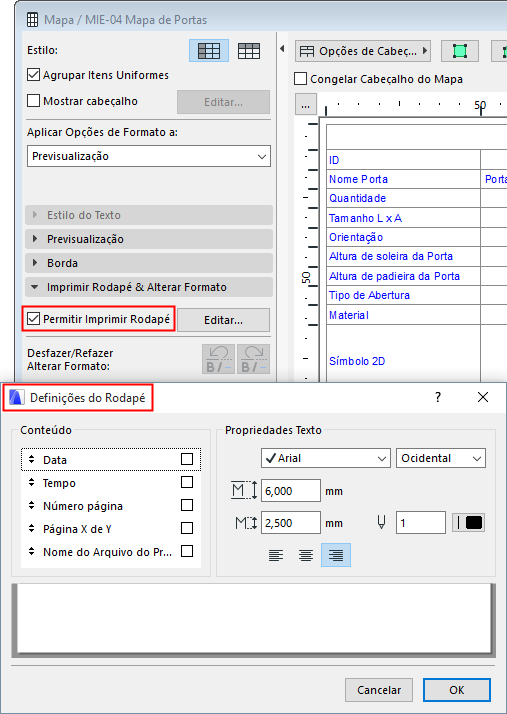The width and height of the screenshot is (507, 714).
Task: Click the table icon in Mapa title bar
Action: (x=32, y=20)
